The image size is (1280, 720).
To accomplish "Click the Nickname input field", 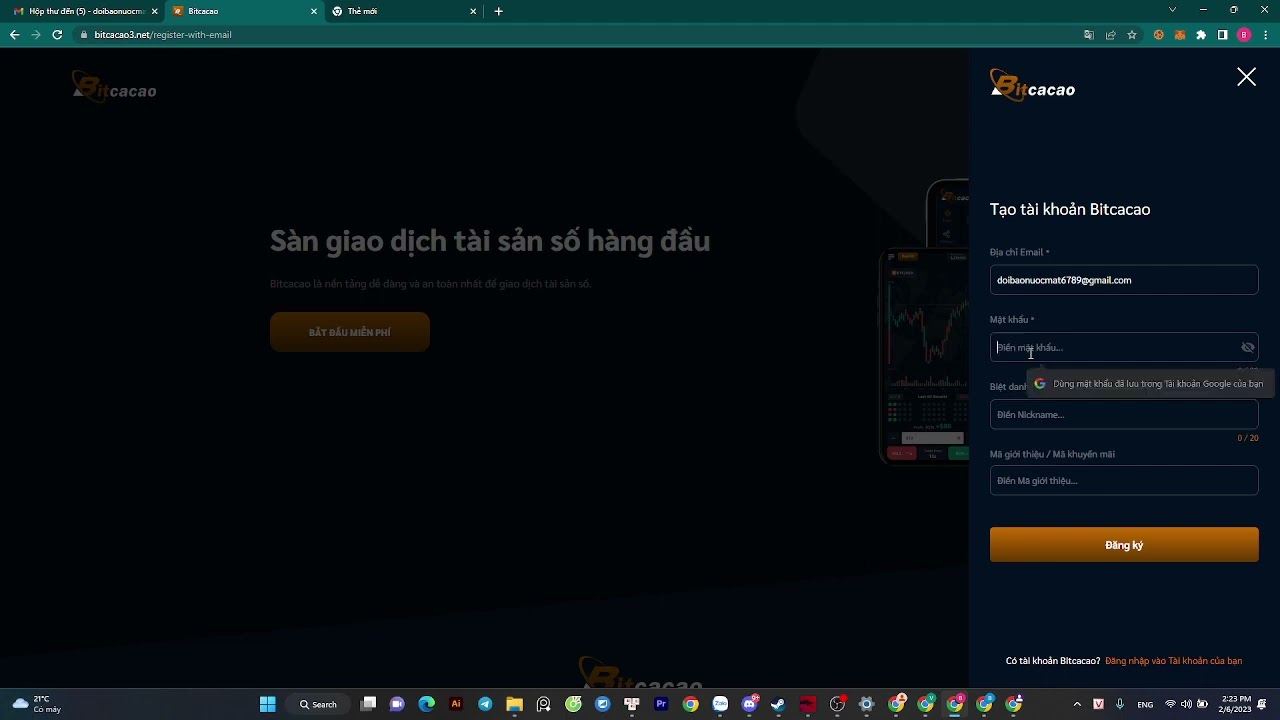I will pos(1124,414).
